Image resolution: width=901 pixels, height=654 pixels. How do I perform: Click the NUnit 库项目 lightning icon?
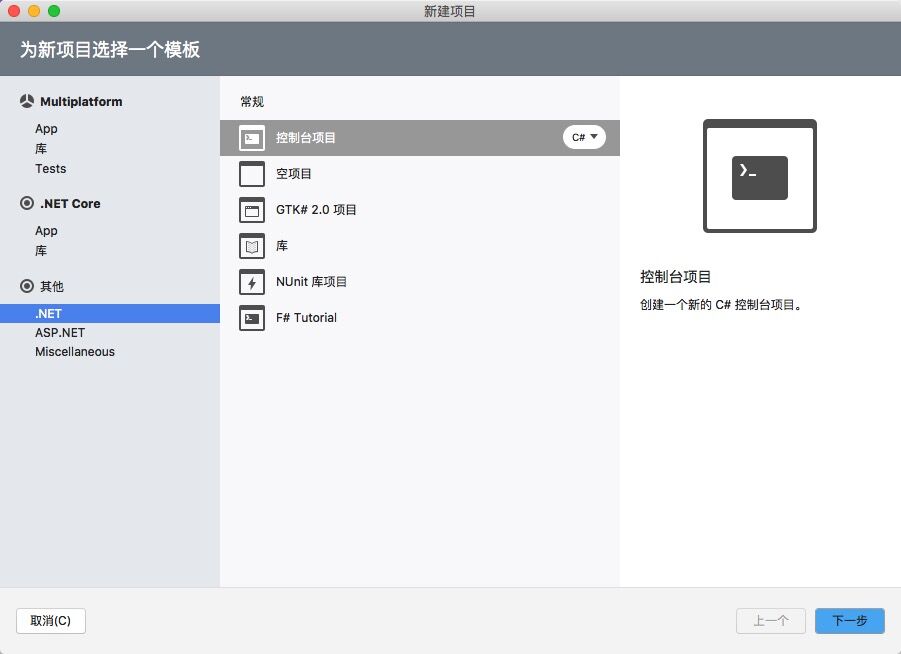tap(252, 282)
